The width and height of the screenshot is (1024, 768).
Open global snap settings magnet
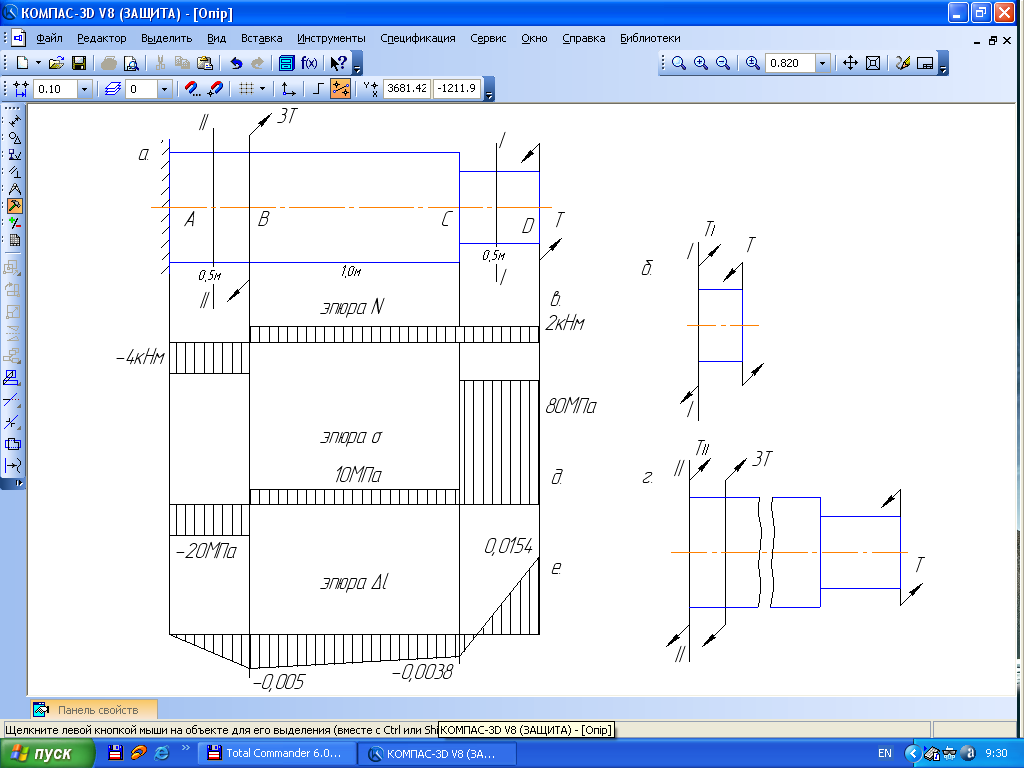click(x=192, y=89)
